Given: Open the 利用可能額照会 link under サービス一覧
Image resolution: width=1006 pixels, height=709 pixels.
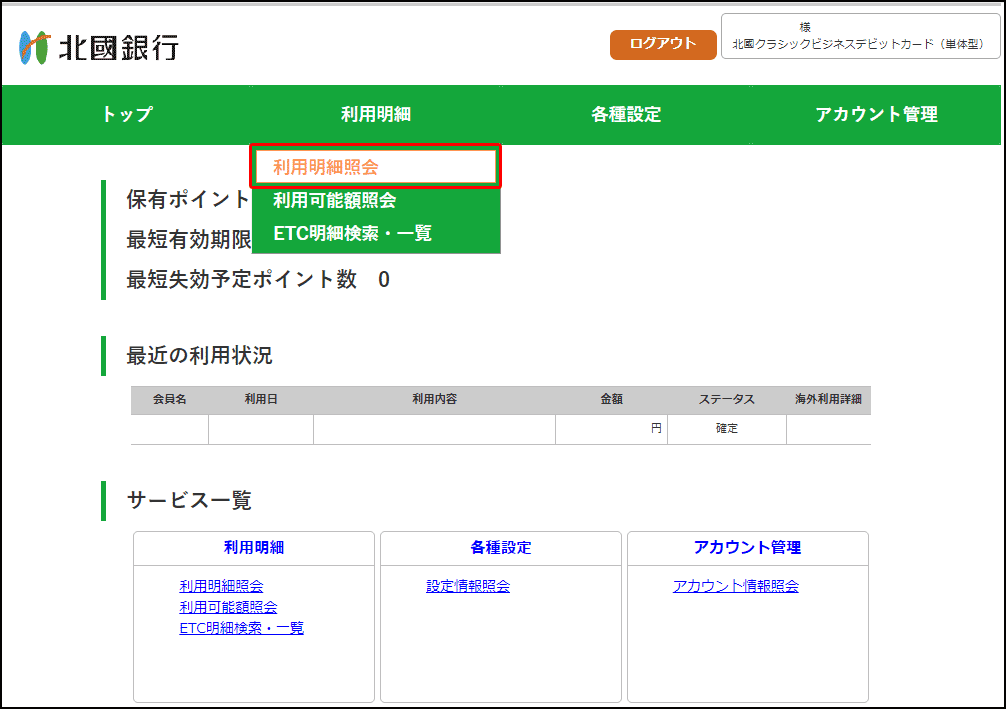Looking at the screenshot, I should (228, 607).
